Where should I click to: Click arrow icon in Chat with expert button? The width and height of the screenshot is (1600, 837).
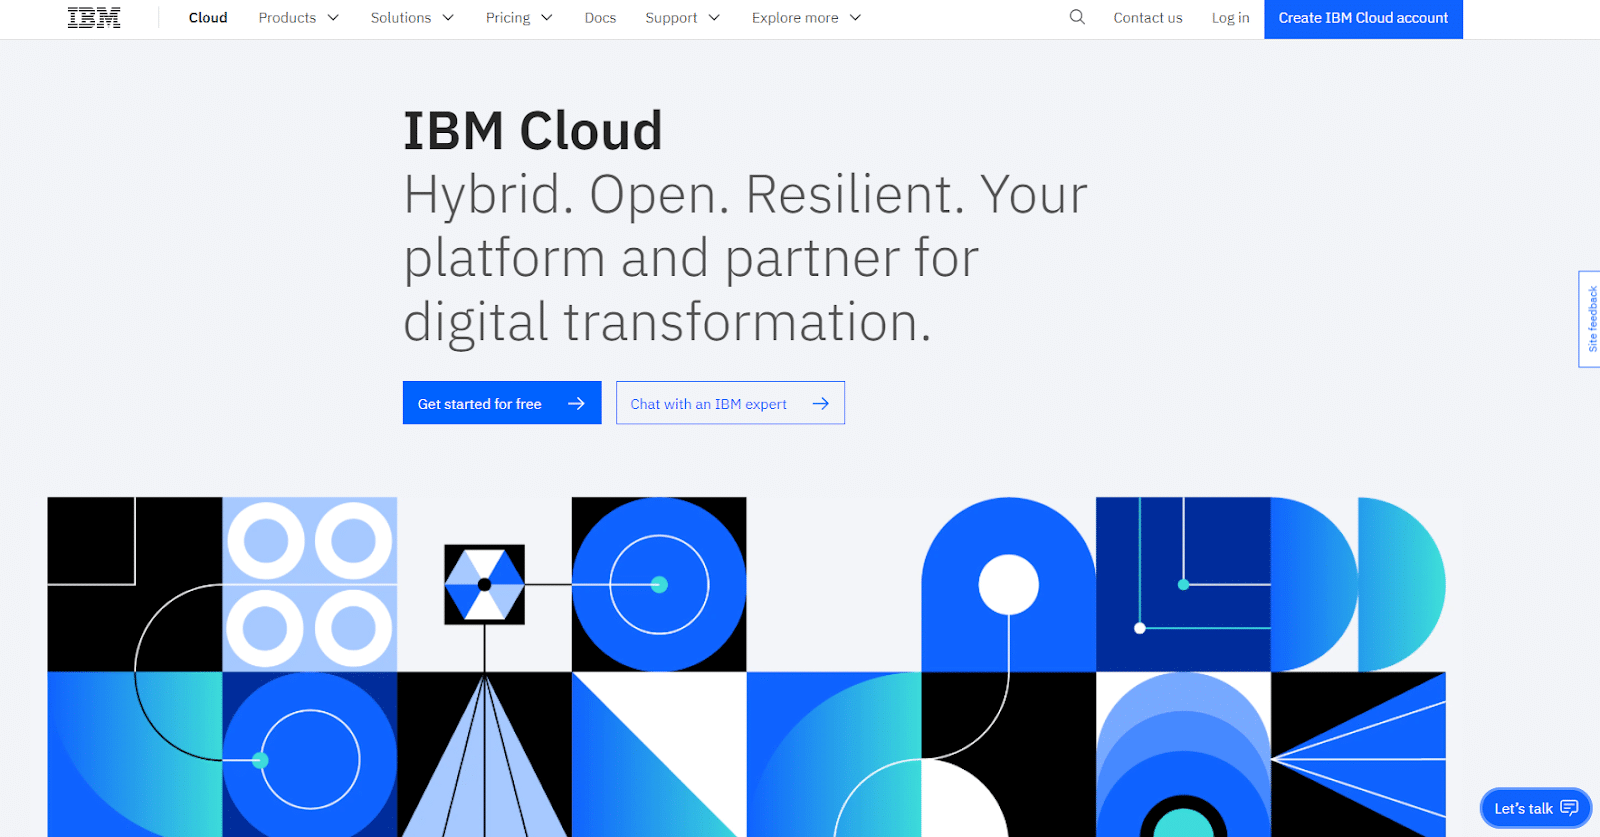(820, 404)
